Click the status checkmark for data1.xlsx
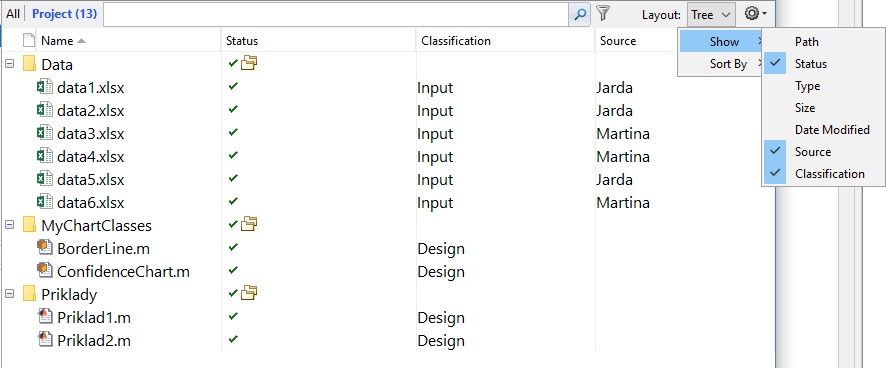Viewport: 888px width, 368px height. [x=233, y=87]
